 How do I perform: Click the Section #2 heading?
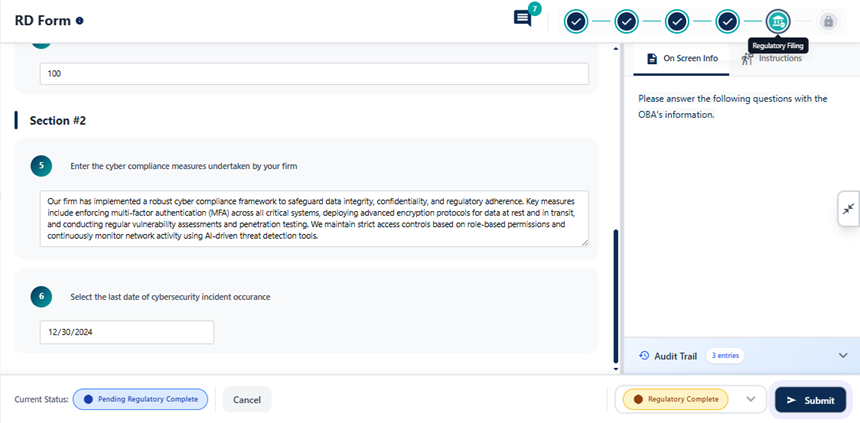58,121
